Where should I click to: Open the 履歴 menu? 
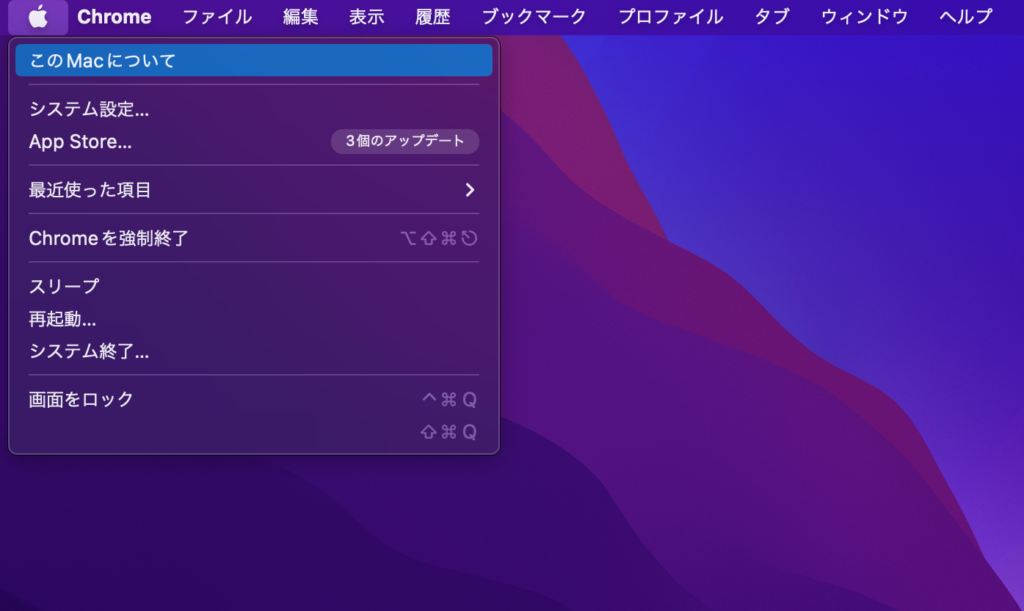pyautogui.click(x=432, y=17)
